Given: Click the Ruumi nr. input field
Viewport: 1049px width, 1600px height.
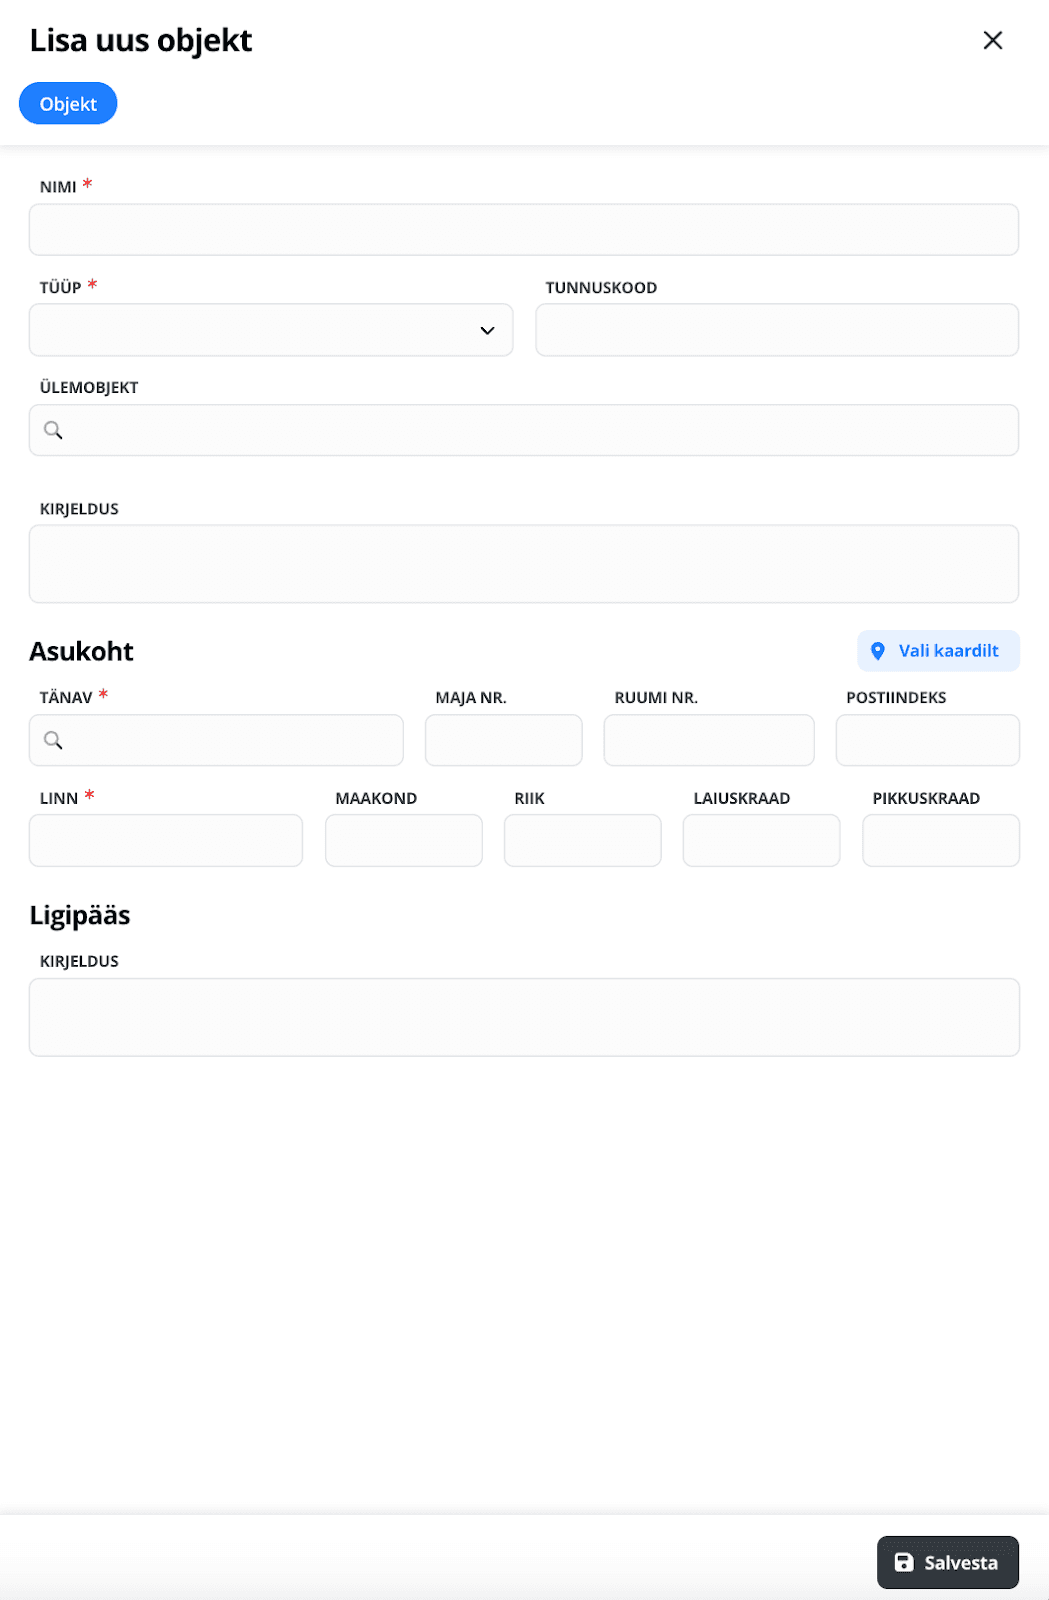Looking at the screenshot, I should pos(709,740).
